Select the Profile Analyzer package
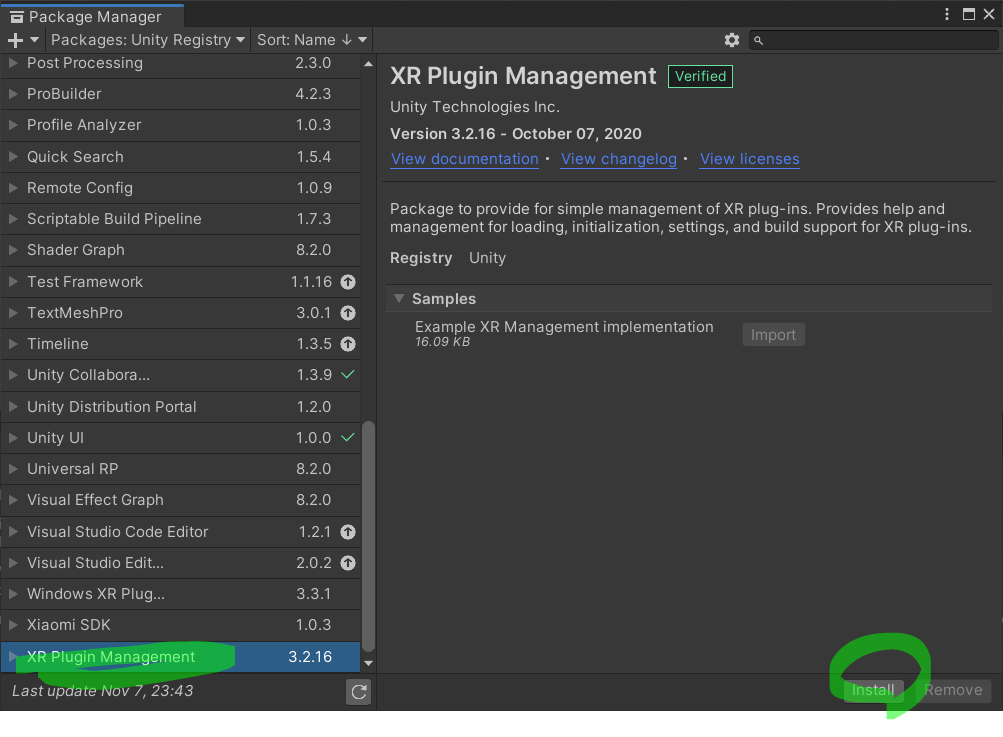 point(180,125)
